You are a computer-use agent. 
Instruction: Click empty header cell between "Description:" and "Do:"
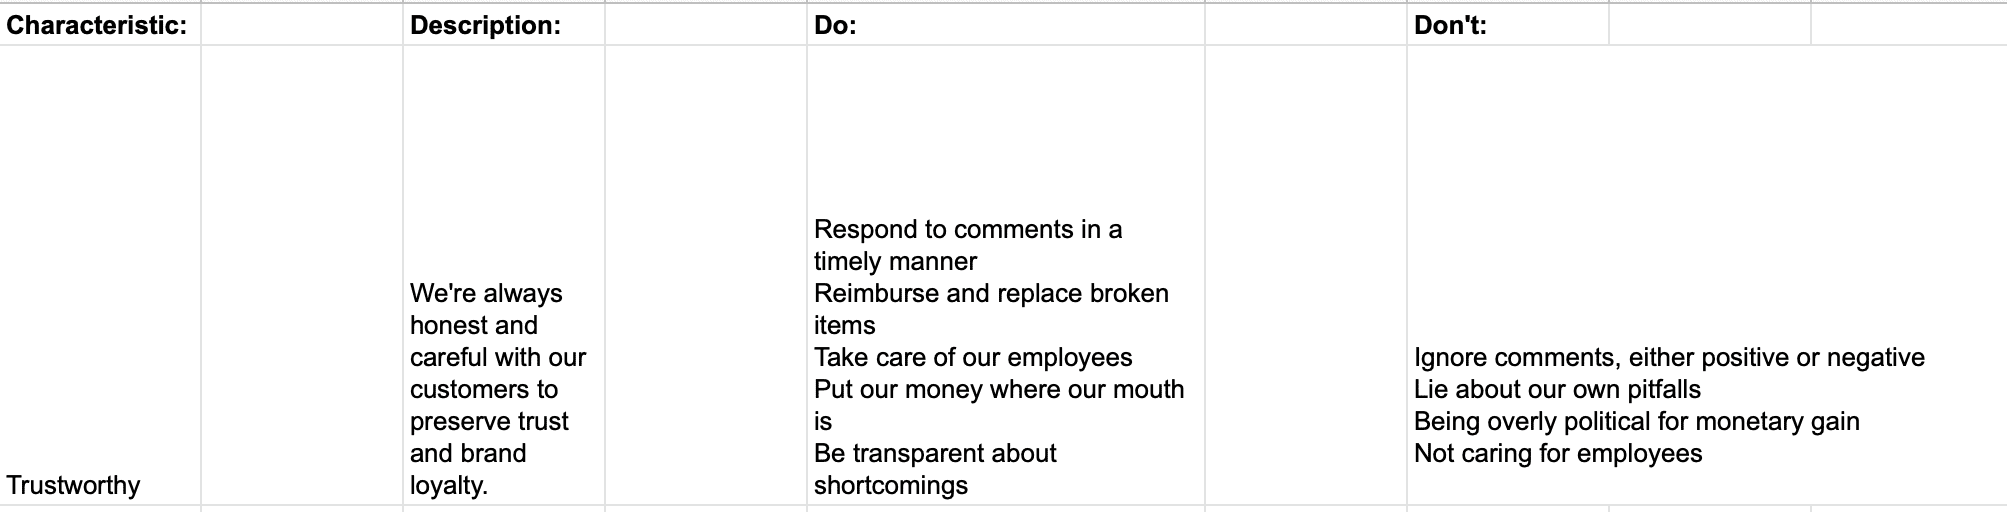pyautogui.click(x=705, y=25)
